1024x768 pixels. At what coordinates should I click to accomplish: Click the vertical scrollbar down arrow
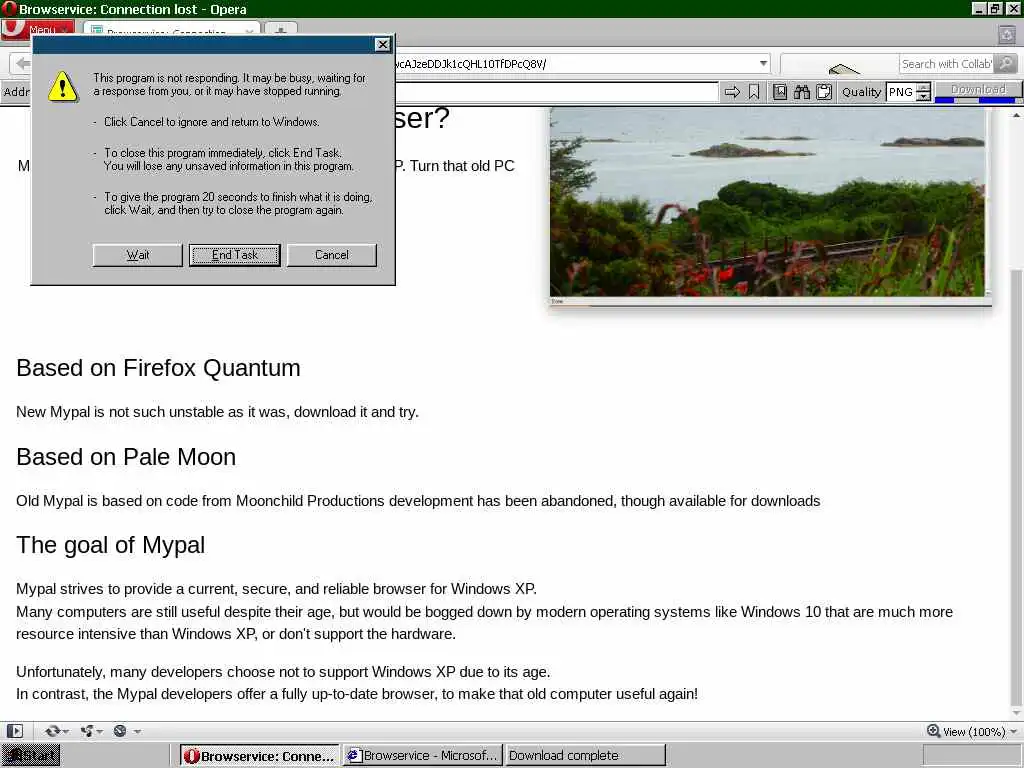(x=1016, y=712)
